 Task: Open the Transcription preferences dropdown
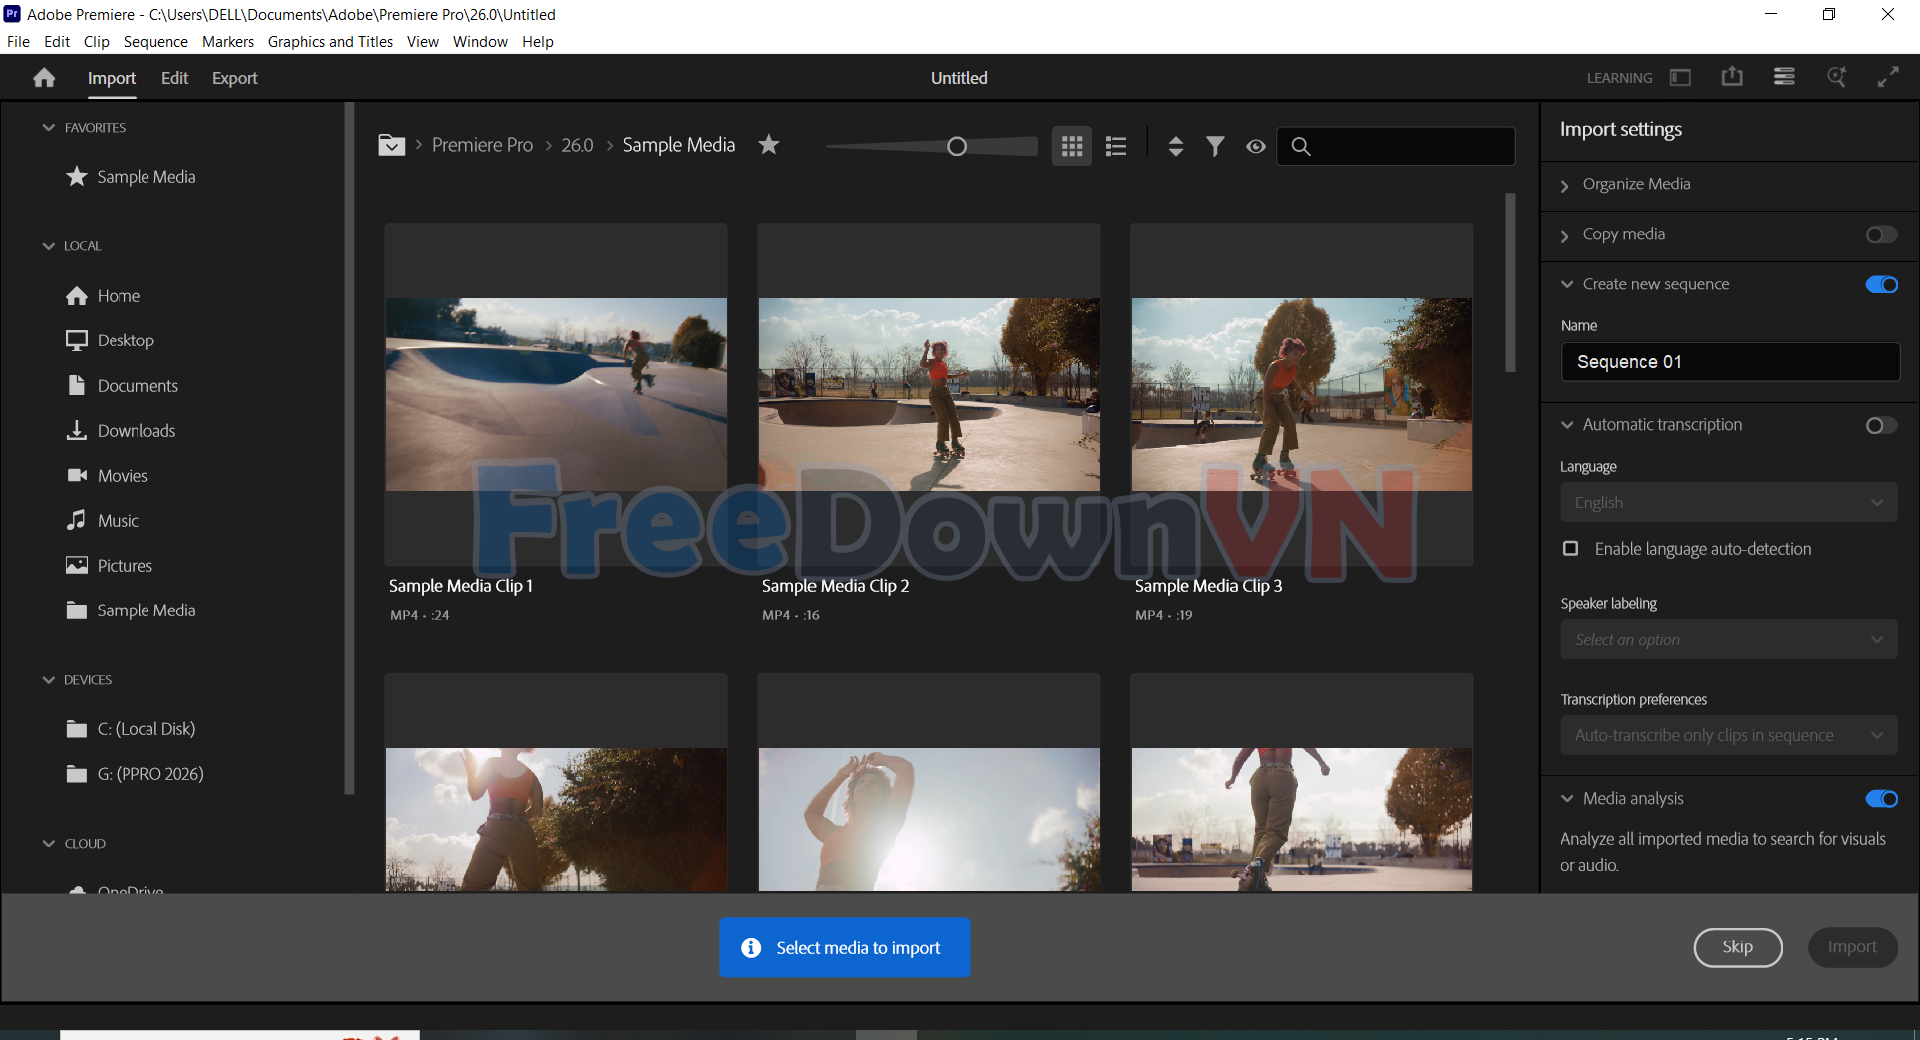(1728, 734)
